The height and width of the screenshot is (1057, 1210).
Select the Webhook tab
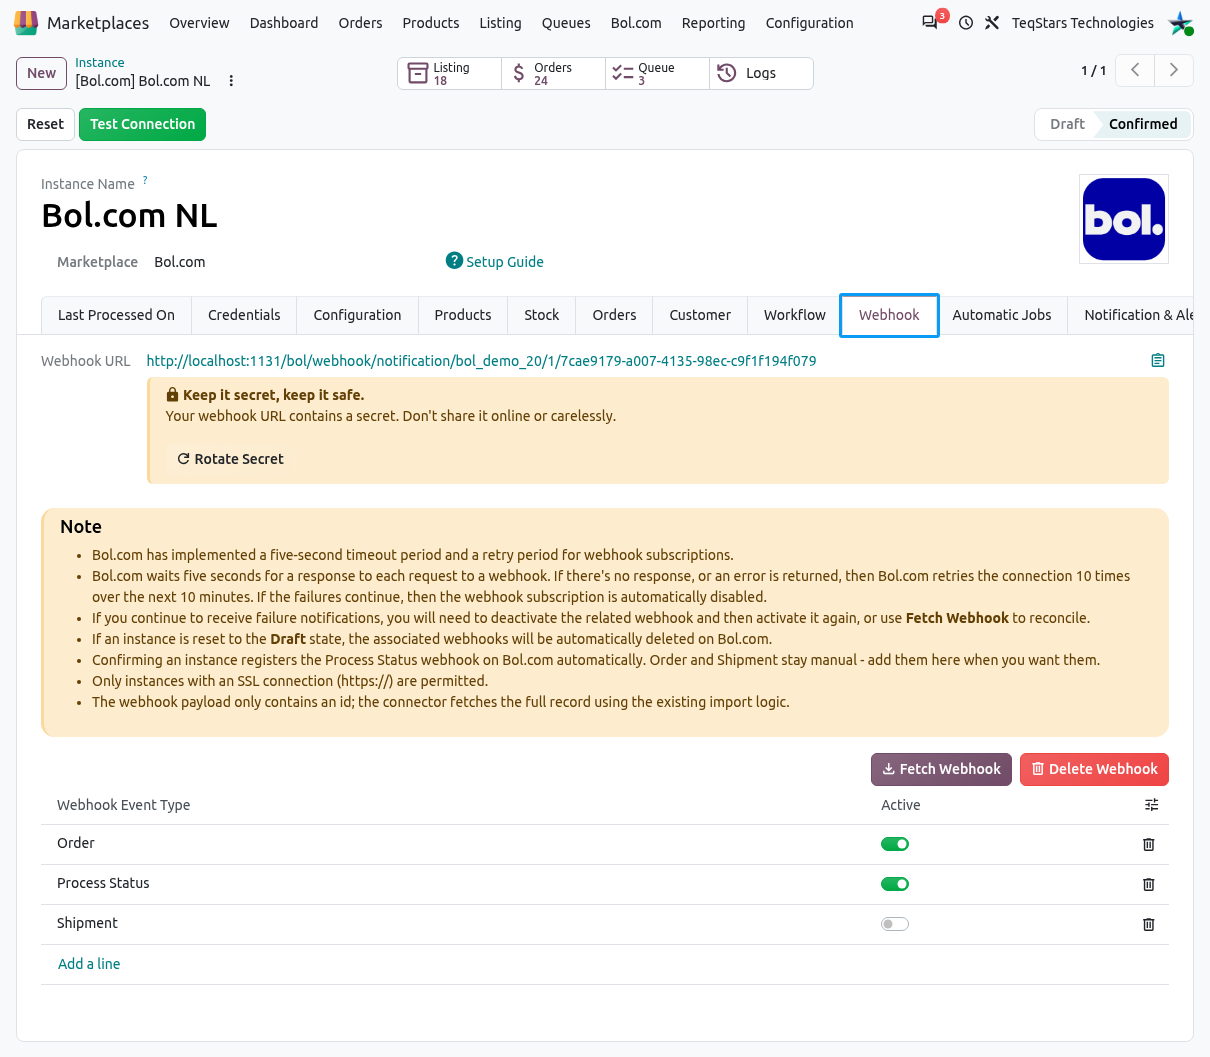pyautogui.click(x=889, y=315)
